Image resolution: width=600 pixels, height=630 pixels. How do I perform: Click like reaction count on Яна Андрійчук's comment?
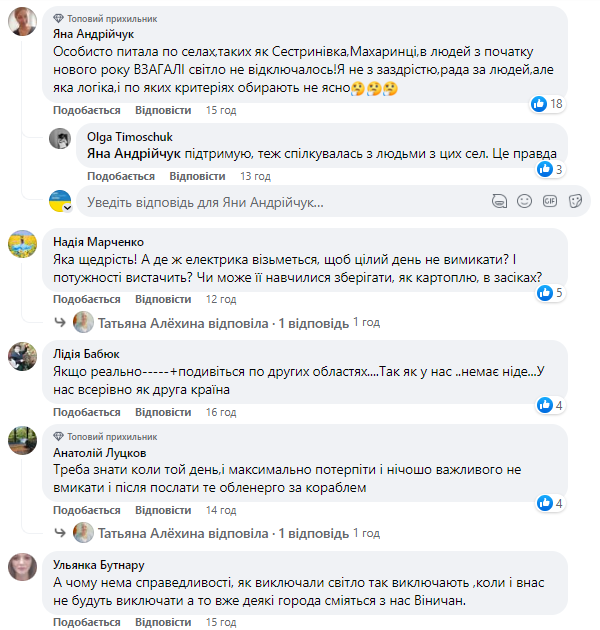(548, 103)
